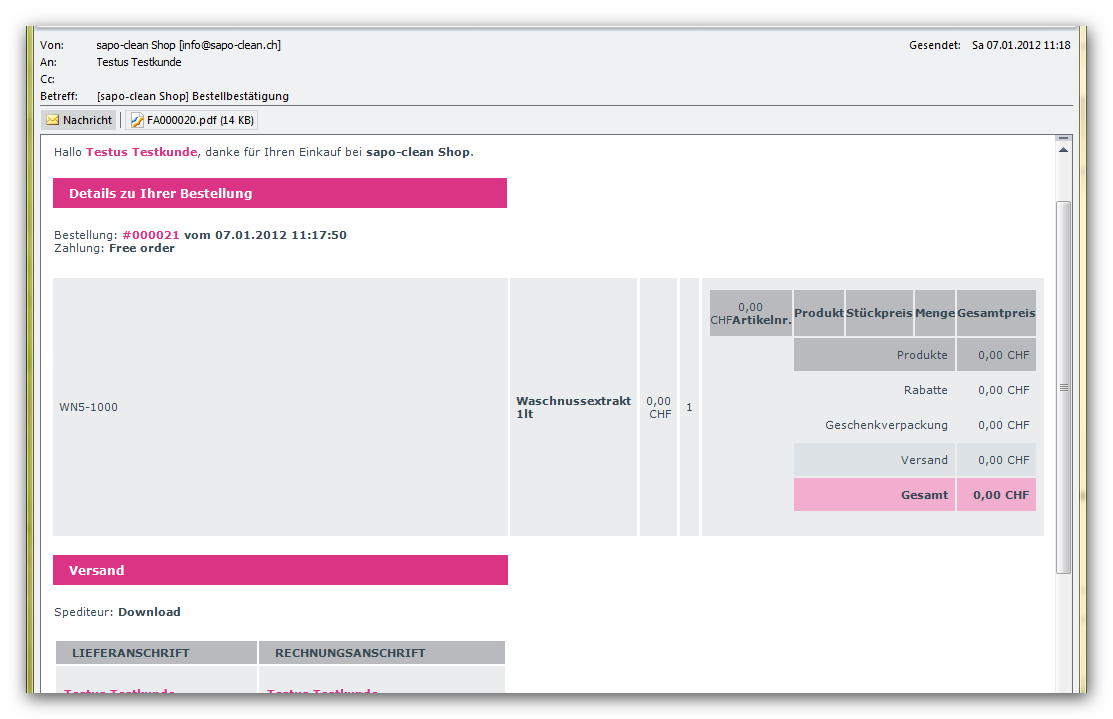Click order number #000021
The height and width of the screenshot is (719, 1113).
point(150,235)
